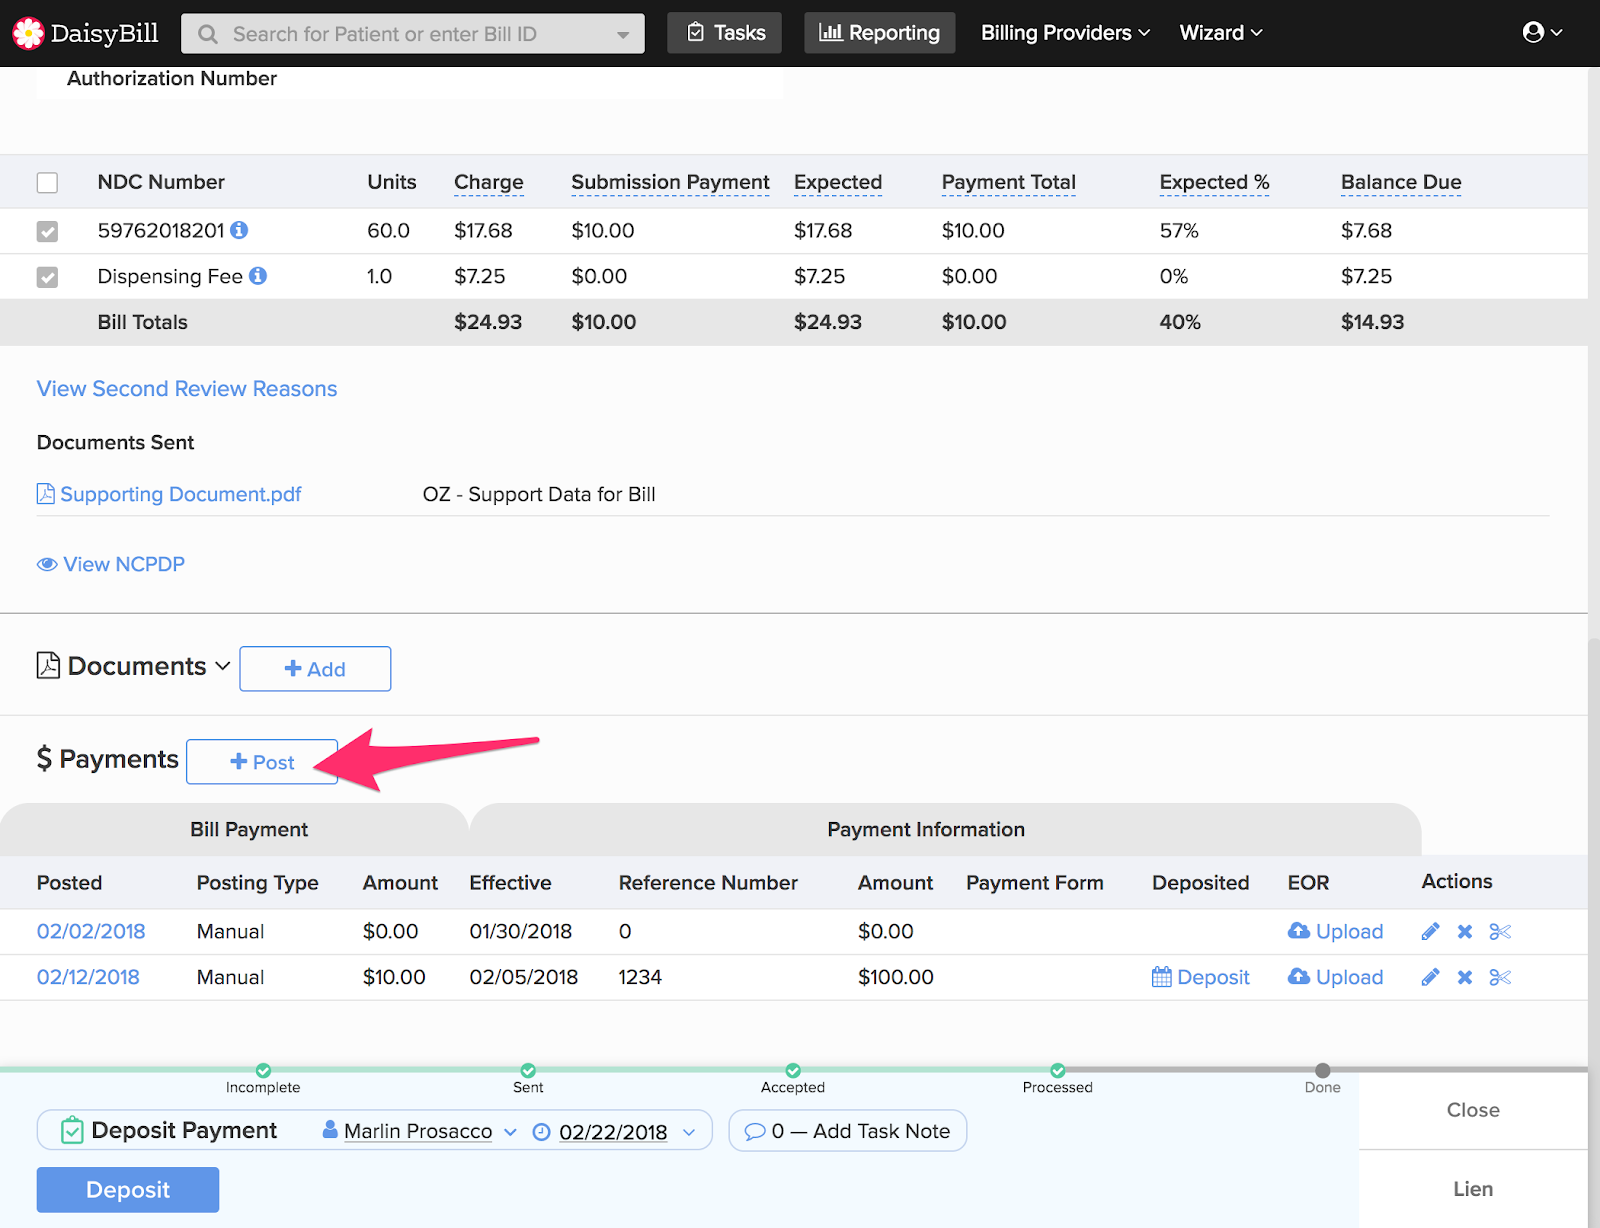Viewport: 1600px width, 1228px height.
Task: Toggle checkbox for Dispensing Fee row
Action: tap(47, 277)
